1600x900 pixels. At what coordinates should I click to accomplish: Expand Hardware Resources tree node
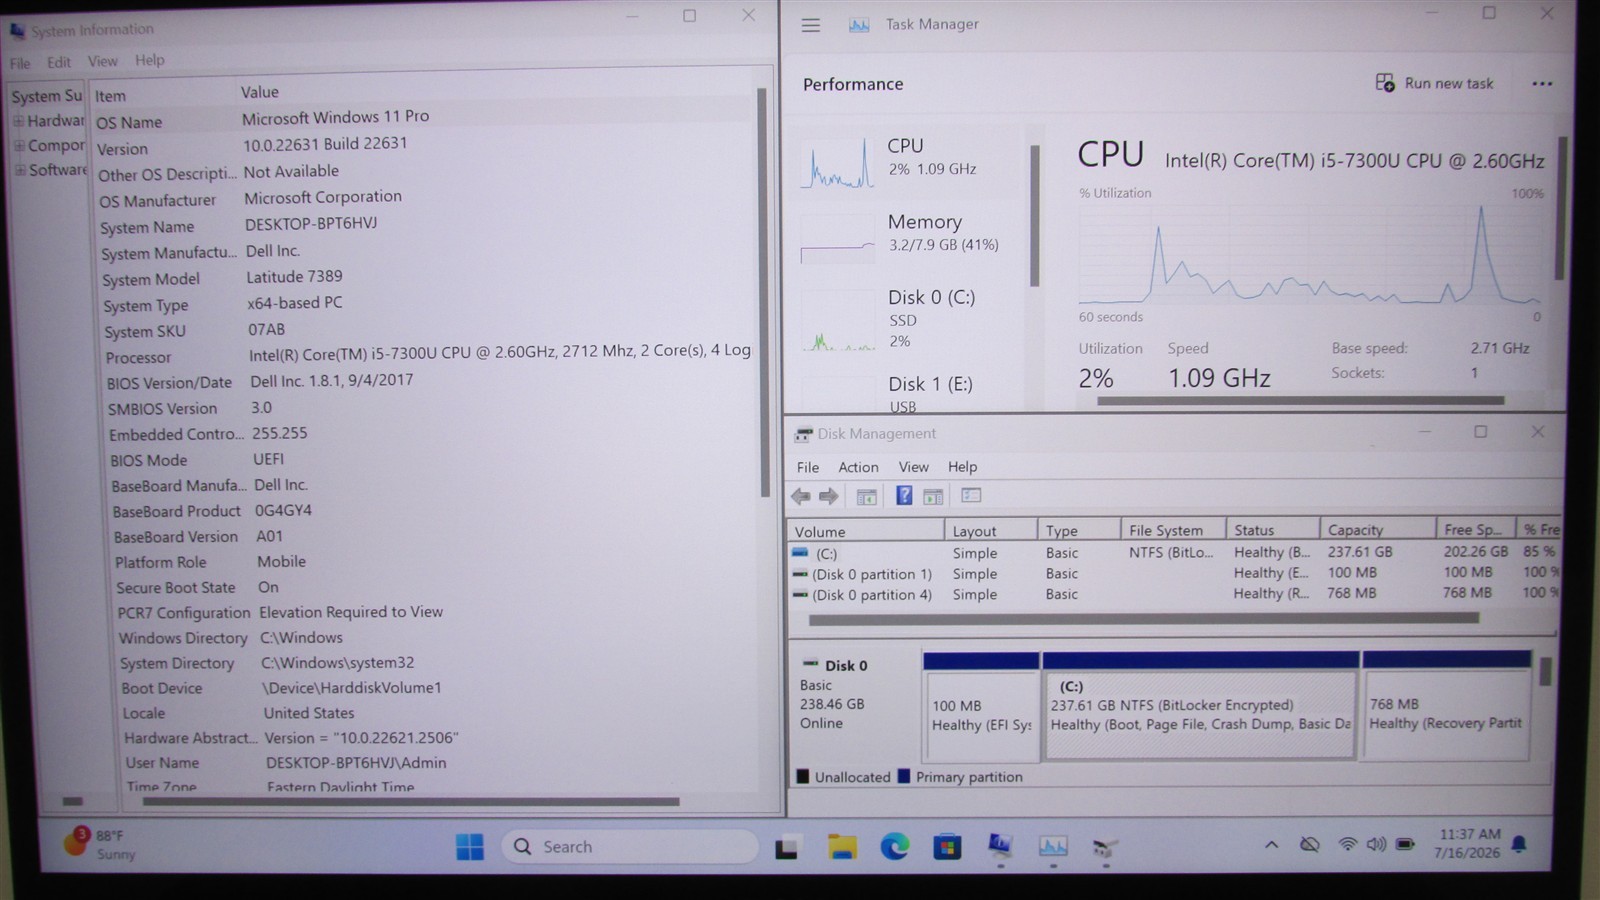[x=18, y=121]
